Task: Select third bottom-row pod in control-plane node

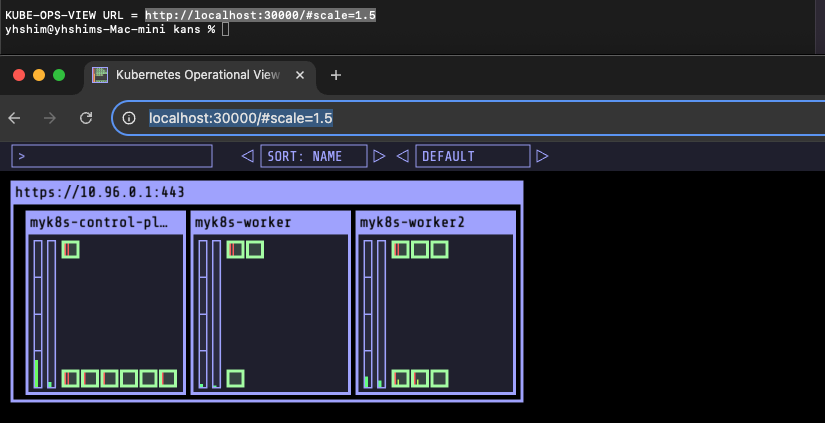Action: [x=109, y=378]
